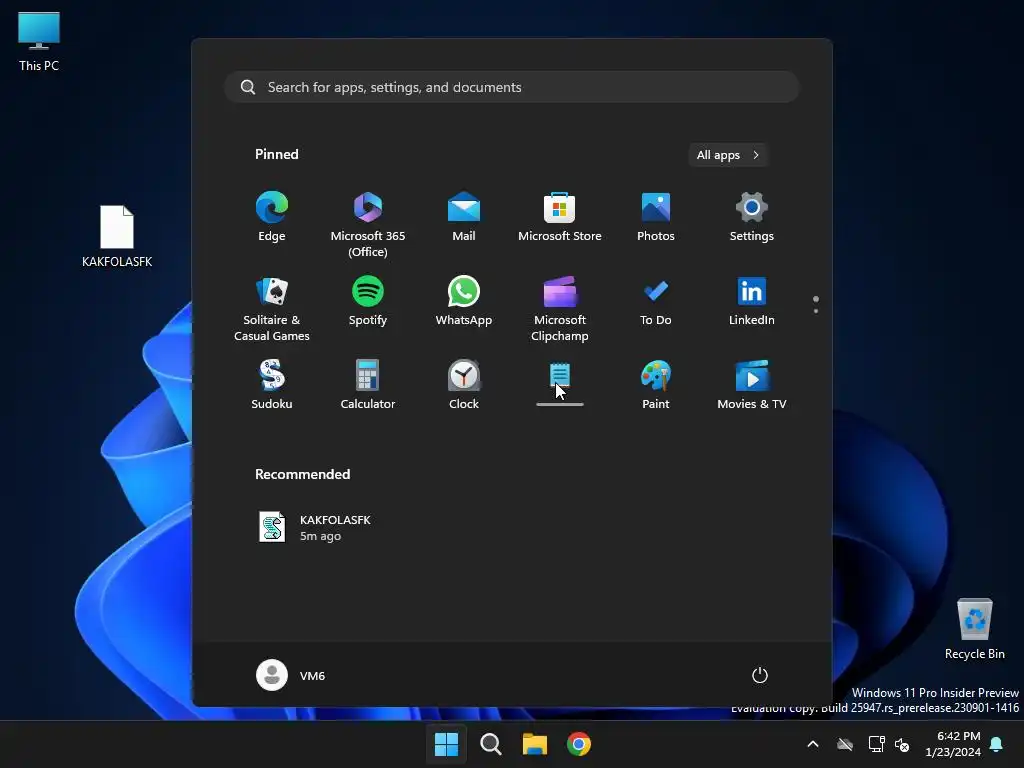1024x768 pixels.
Task: Select the KAKFOLASFK desktop file
Action: click(117, 236)
